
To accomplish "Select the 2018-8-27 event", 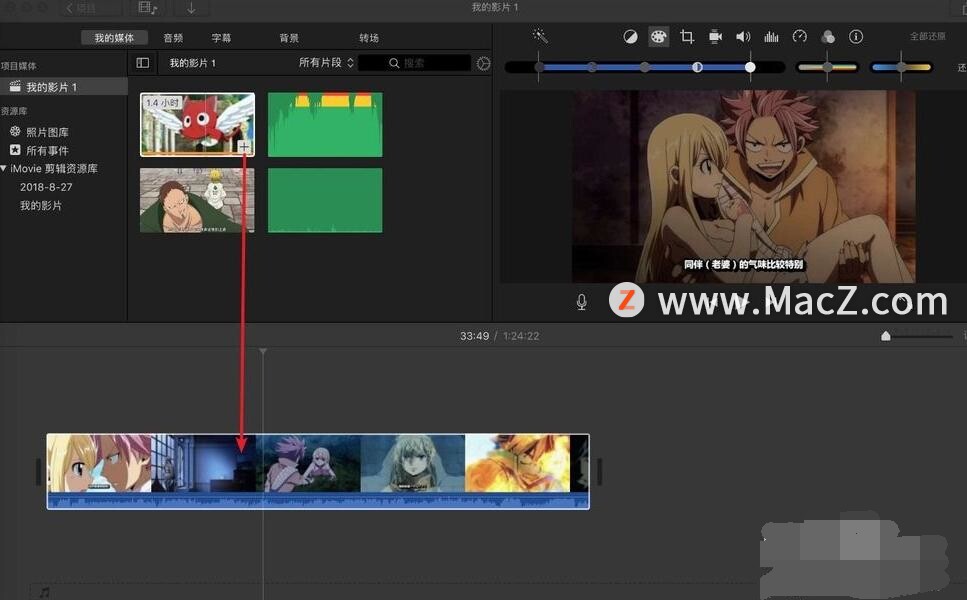I will [x=46, y=187].
